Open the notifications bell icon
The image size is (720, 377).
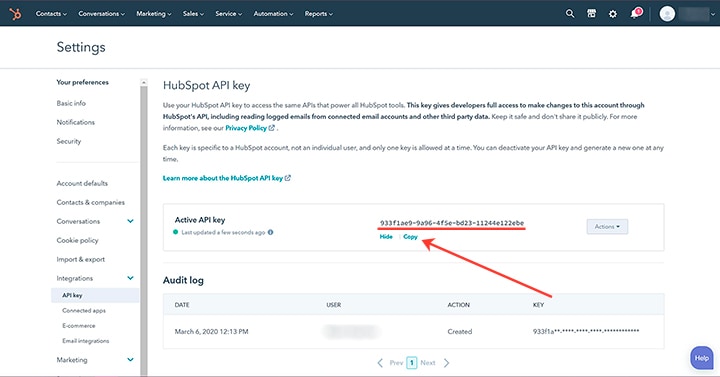(x=635, y=13)
